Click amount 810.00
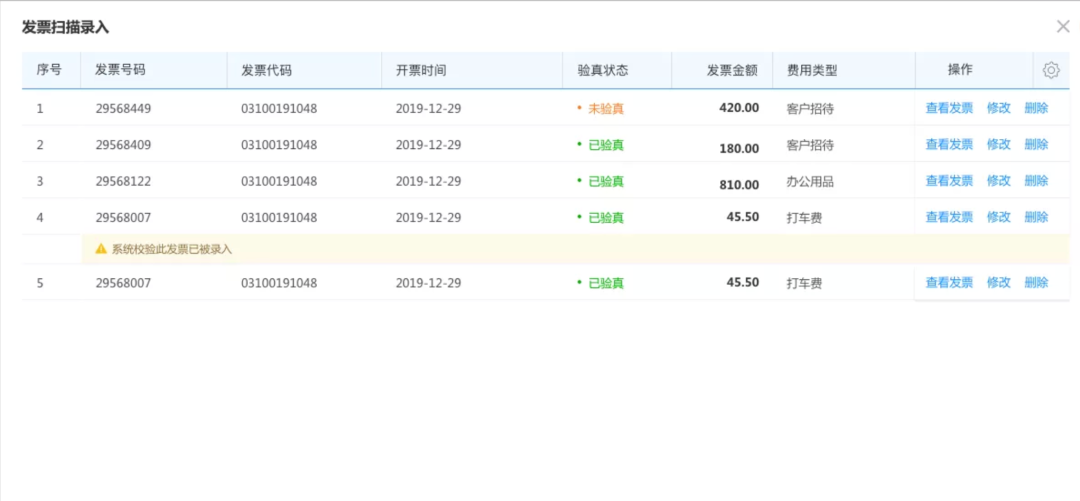1080x501 pixels. pyautogui.click(x=739, y=185)
